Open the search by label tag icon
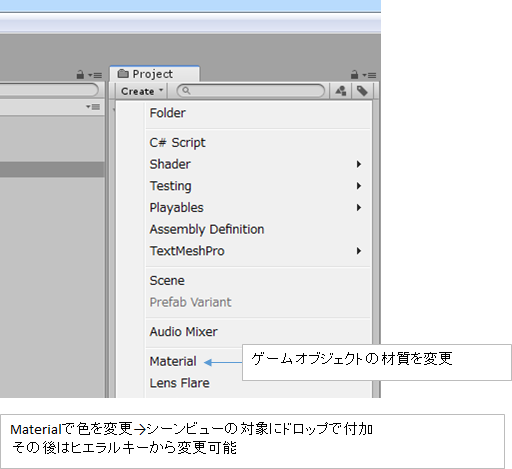This screenshot has height=469, width=512. (x=362, y=91)
